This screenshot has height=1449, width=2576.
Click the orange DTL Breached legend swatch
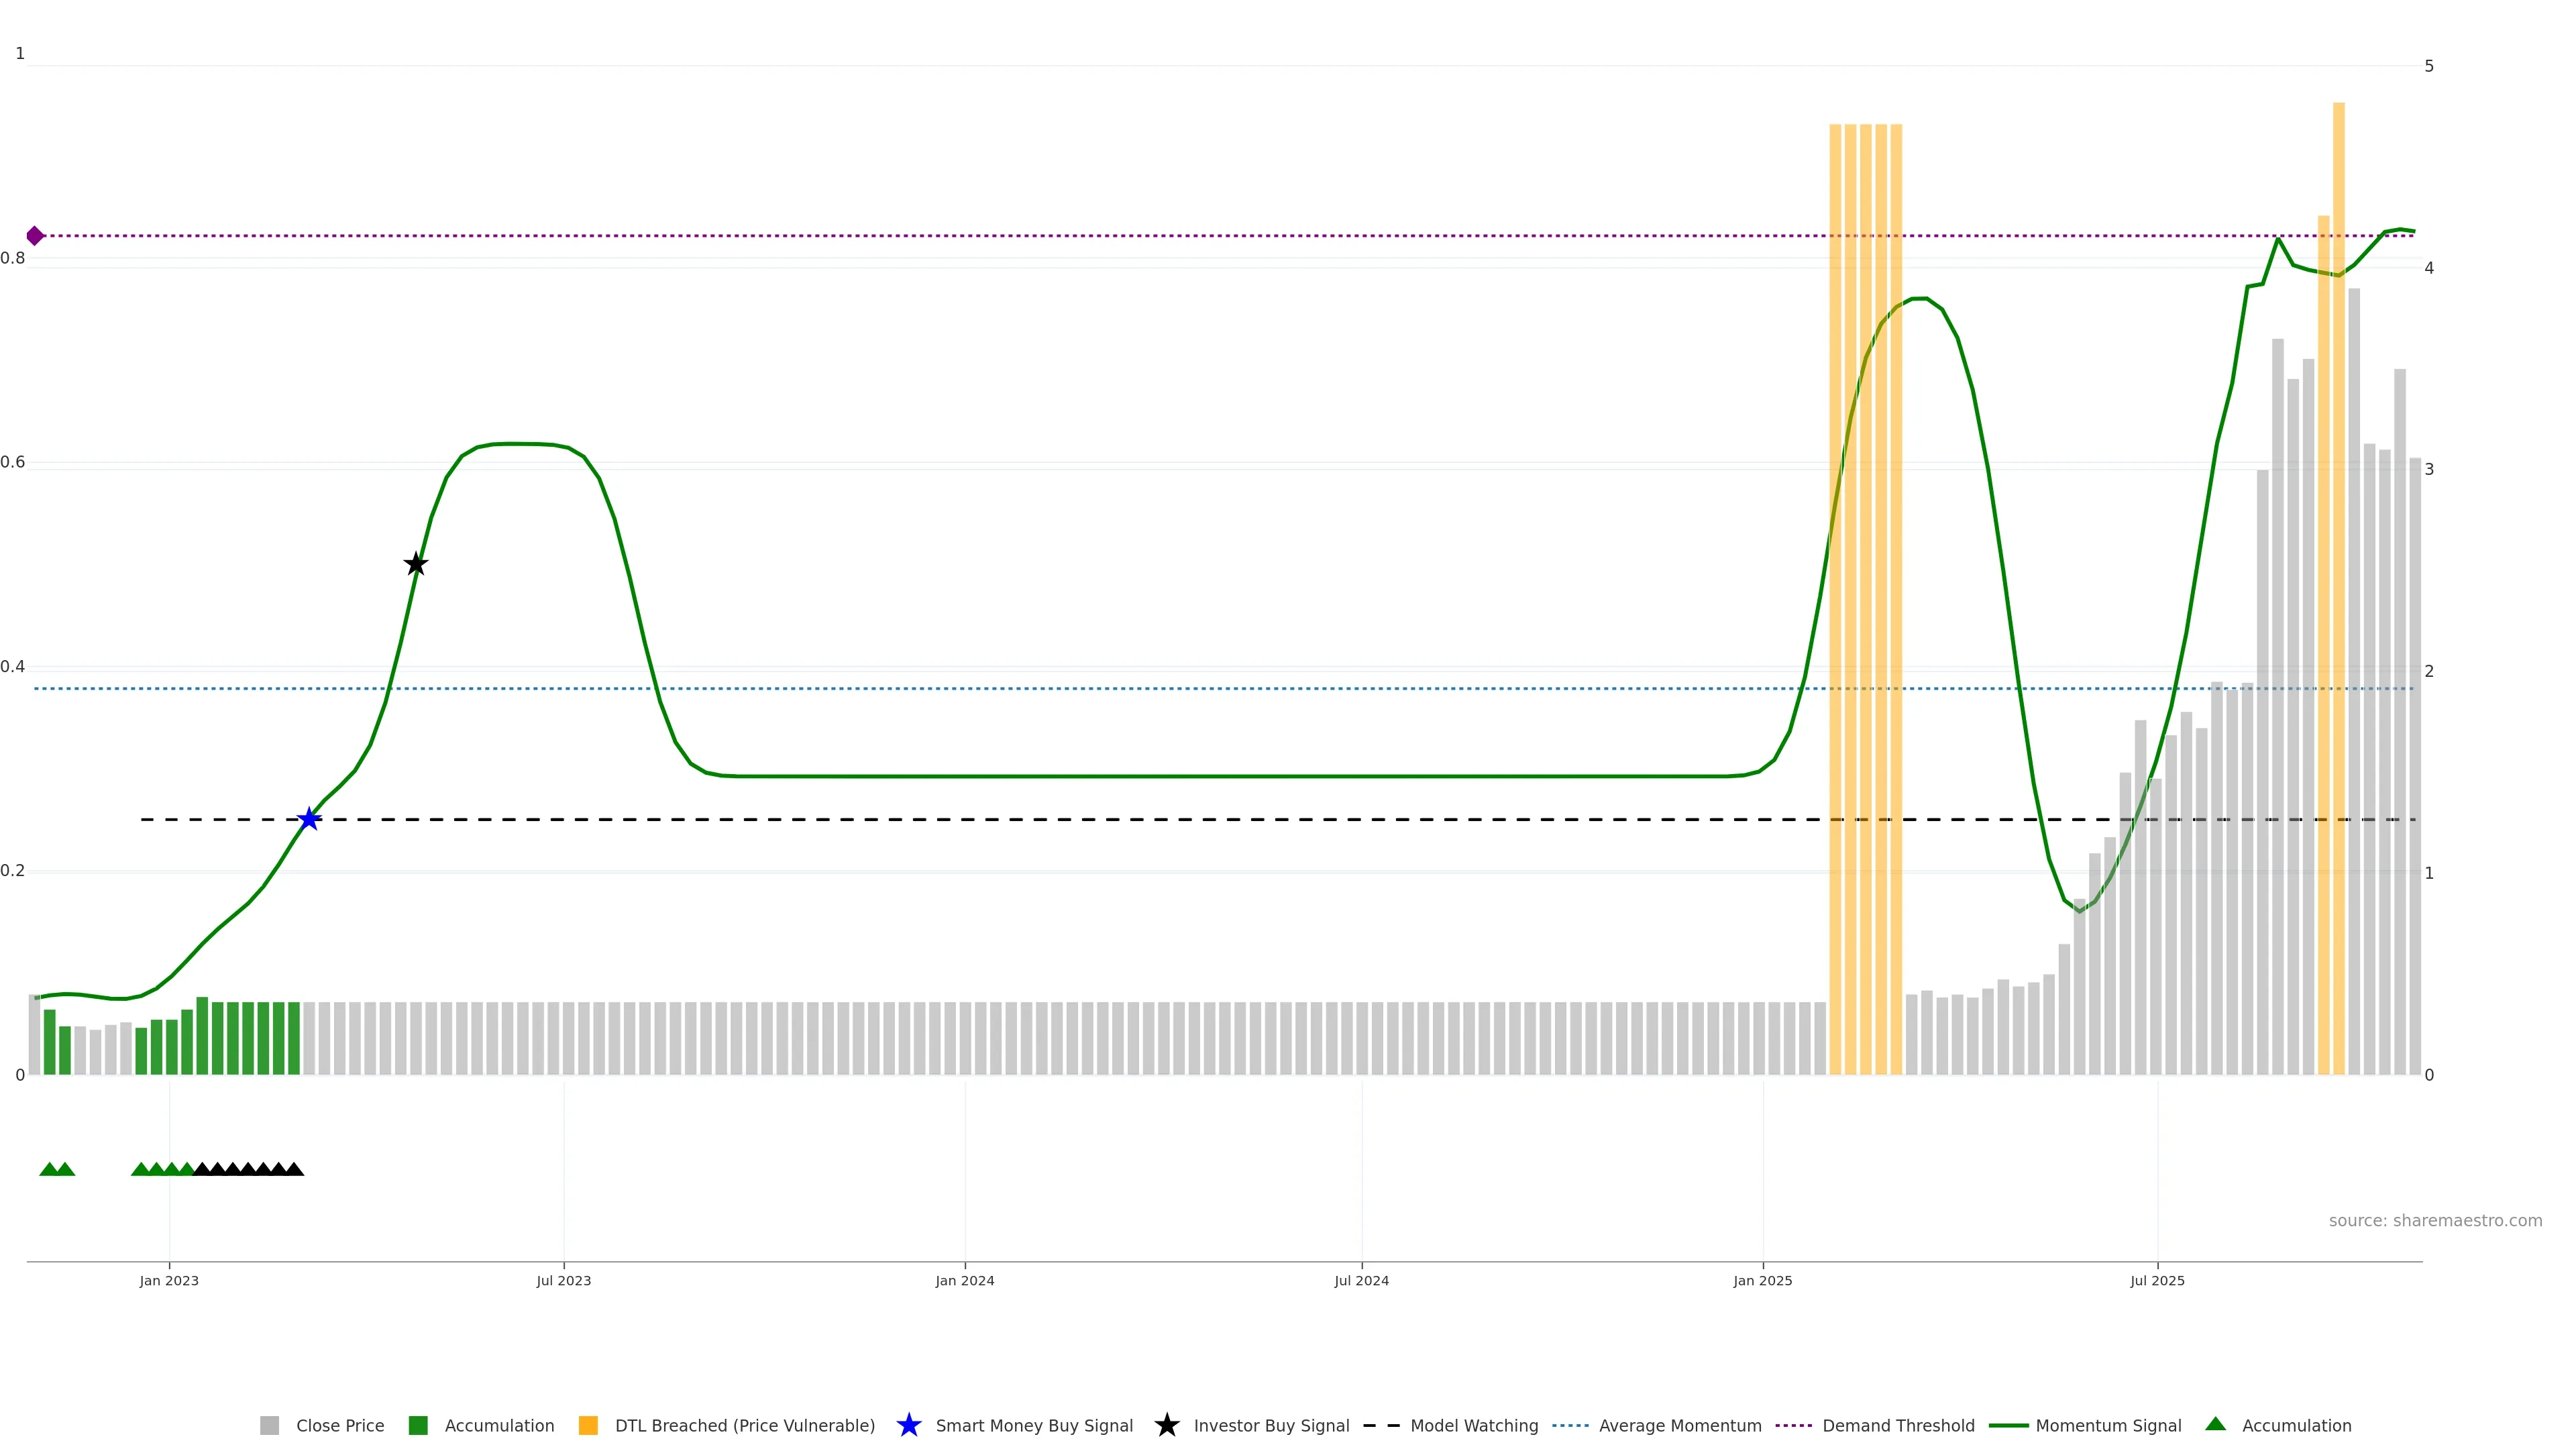point(588,1425)
